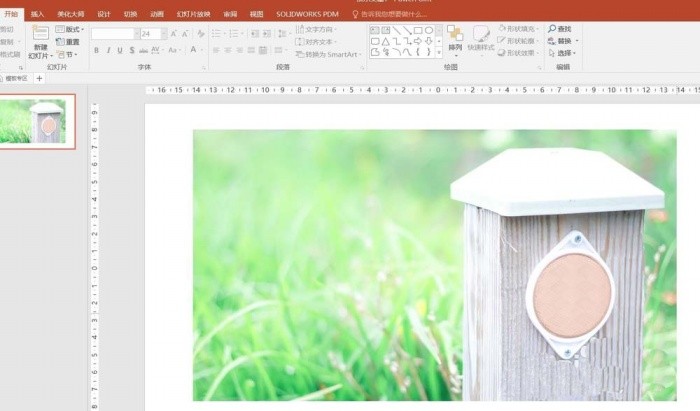Switch to the Insert (插入) tab
Viewport: 700px width, 411px height.
(x=38, y=14)
